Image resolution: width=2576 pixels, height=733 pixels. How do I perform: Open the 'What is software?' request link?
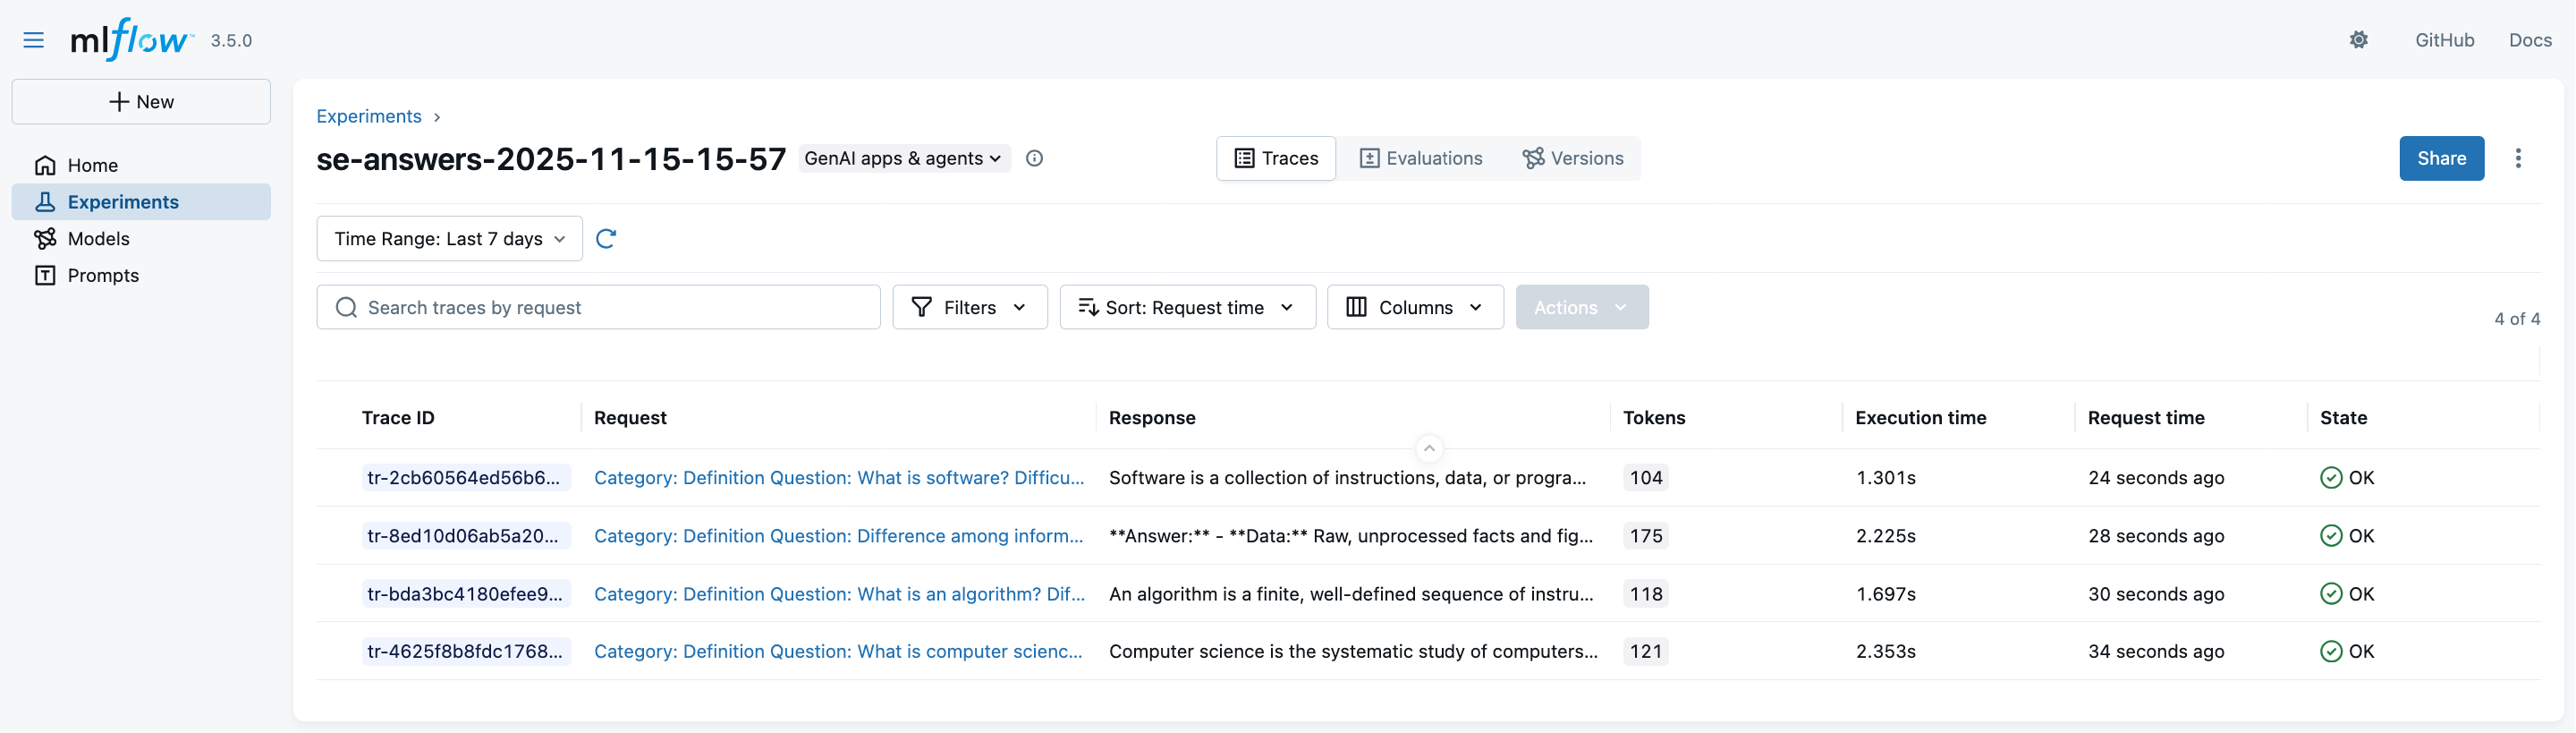tap(838, 477)
